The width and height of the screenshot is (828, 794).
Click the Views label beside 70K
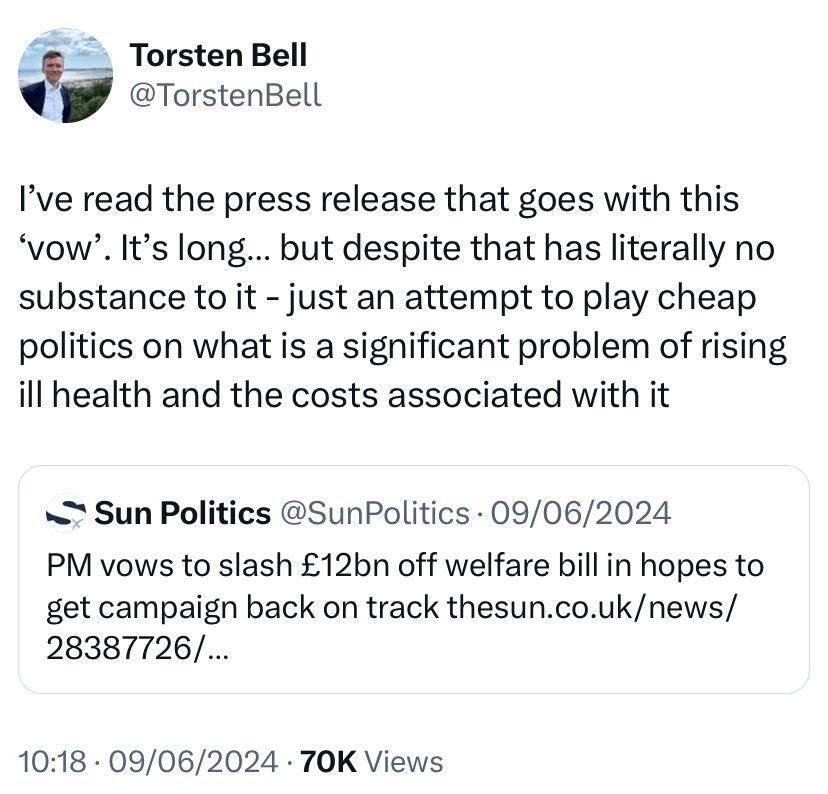404,761
